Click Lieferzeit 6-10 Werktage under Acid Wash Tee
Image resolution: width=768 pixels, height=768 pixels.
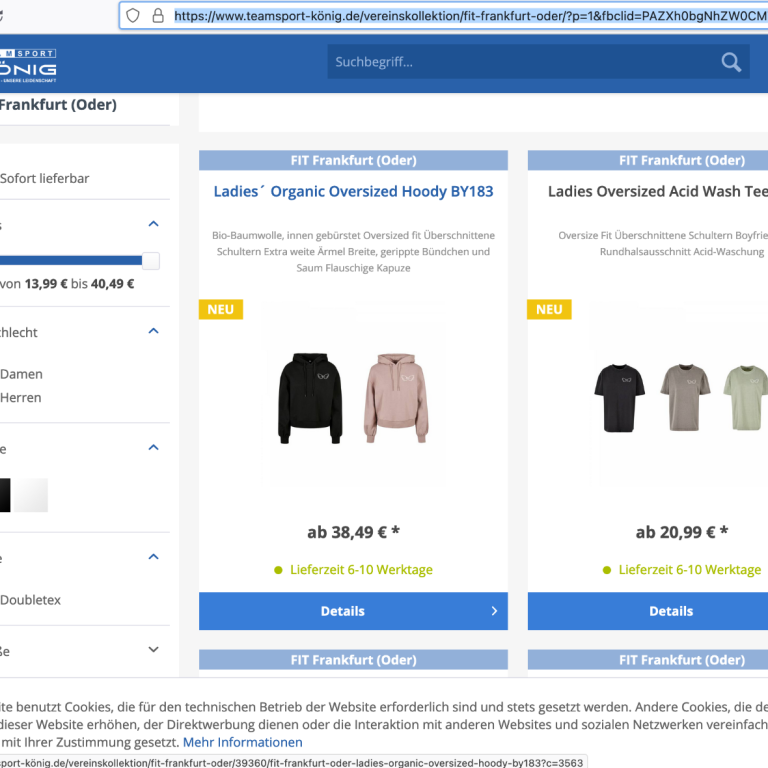690,570
